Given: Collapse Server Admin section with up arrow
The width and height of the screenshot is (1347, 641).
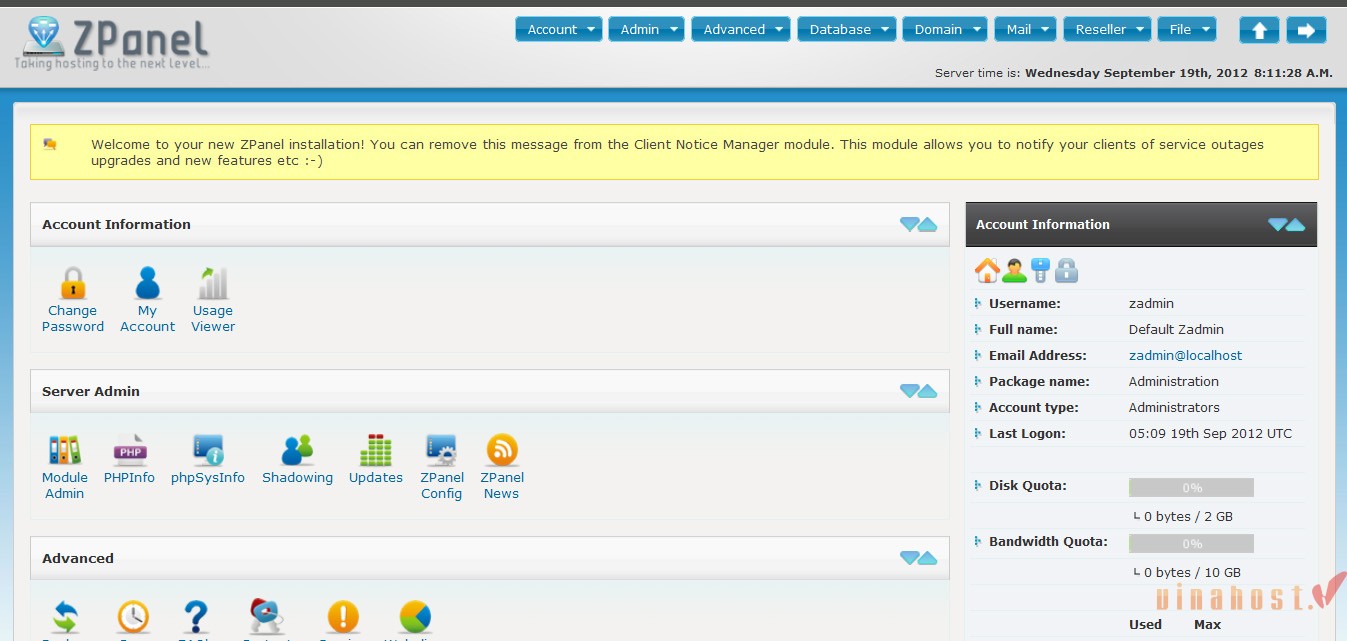Looking at the screenshot, I should [928, 391].
